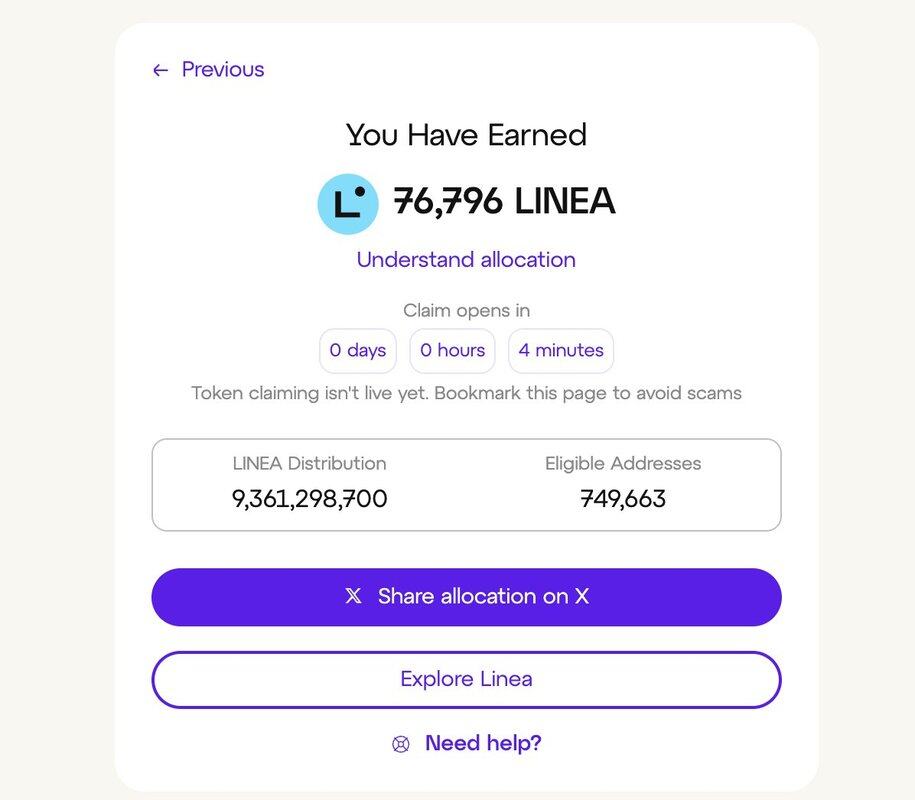
Task: Go back via the Previous link
Action: [208, 69]
